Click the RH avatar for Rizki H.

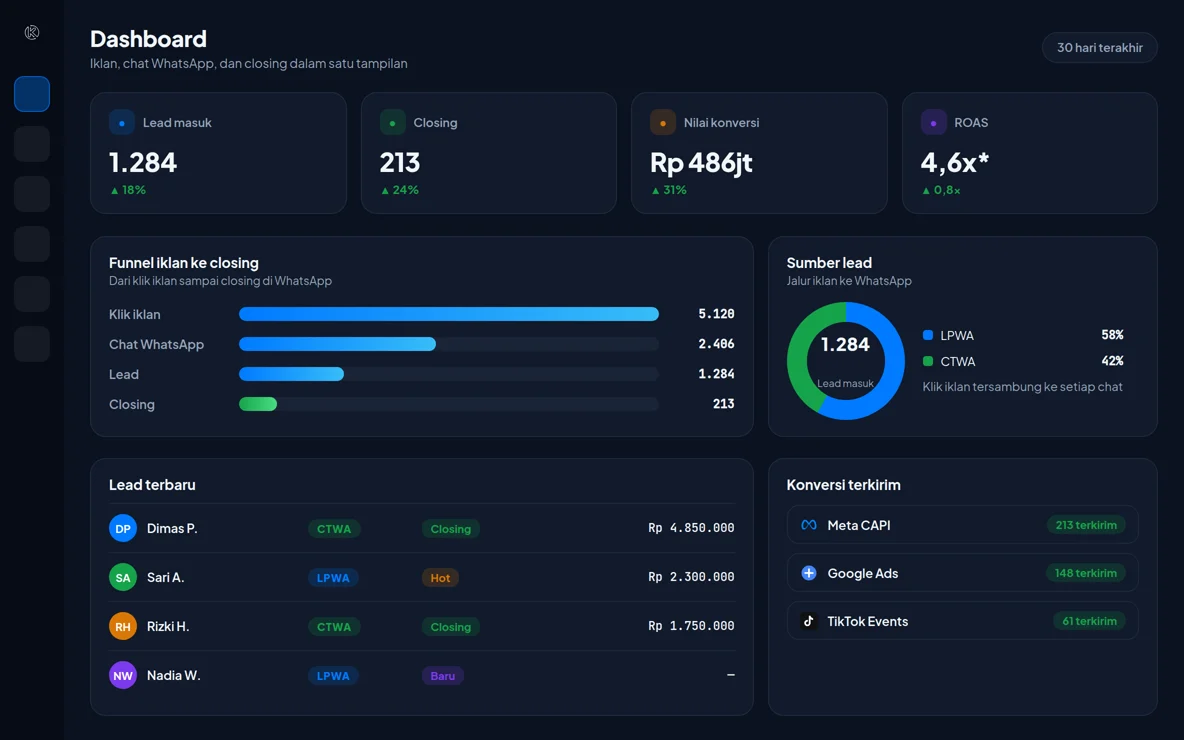click(x=123, y=626)
